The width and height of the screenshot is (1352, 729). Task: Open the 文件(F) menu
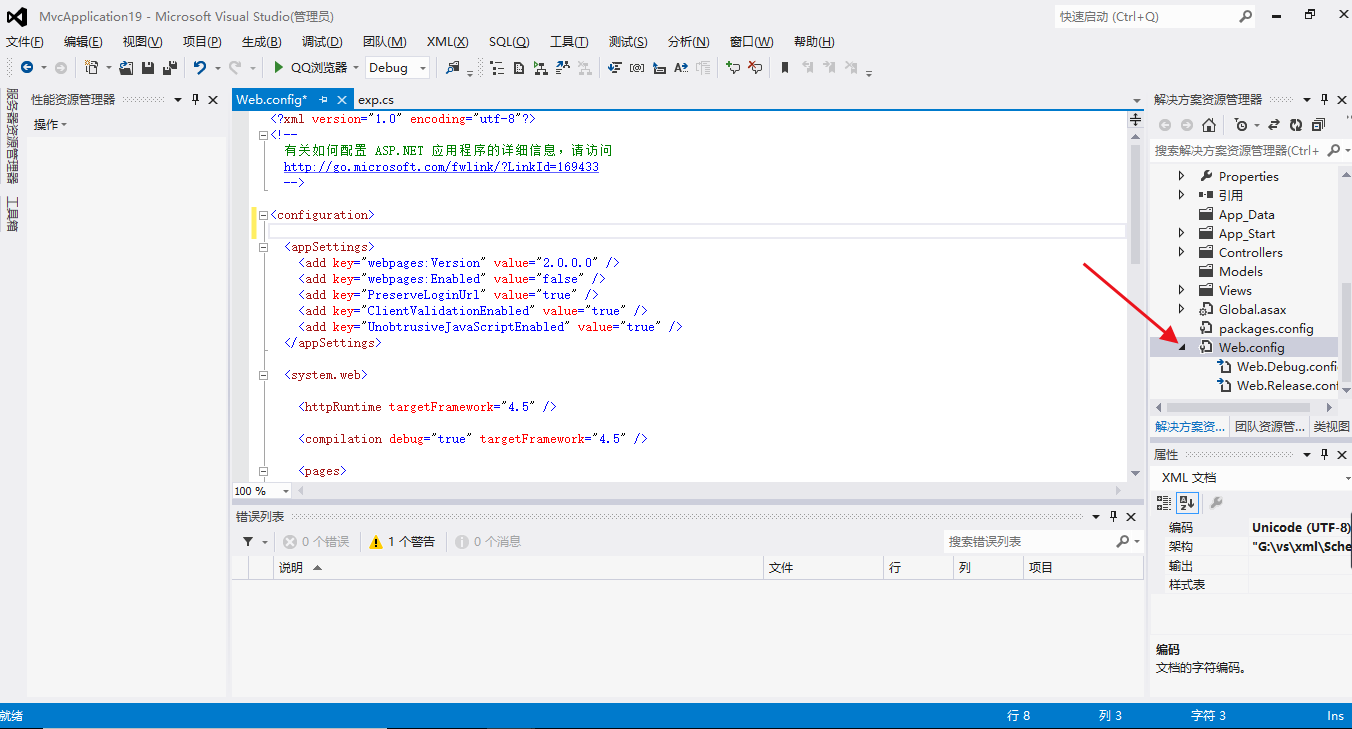pyautogui.click(x=25, y=41)
